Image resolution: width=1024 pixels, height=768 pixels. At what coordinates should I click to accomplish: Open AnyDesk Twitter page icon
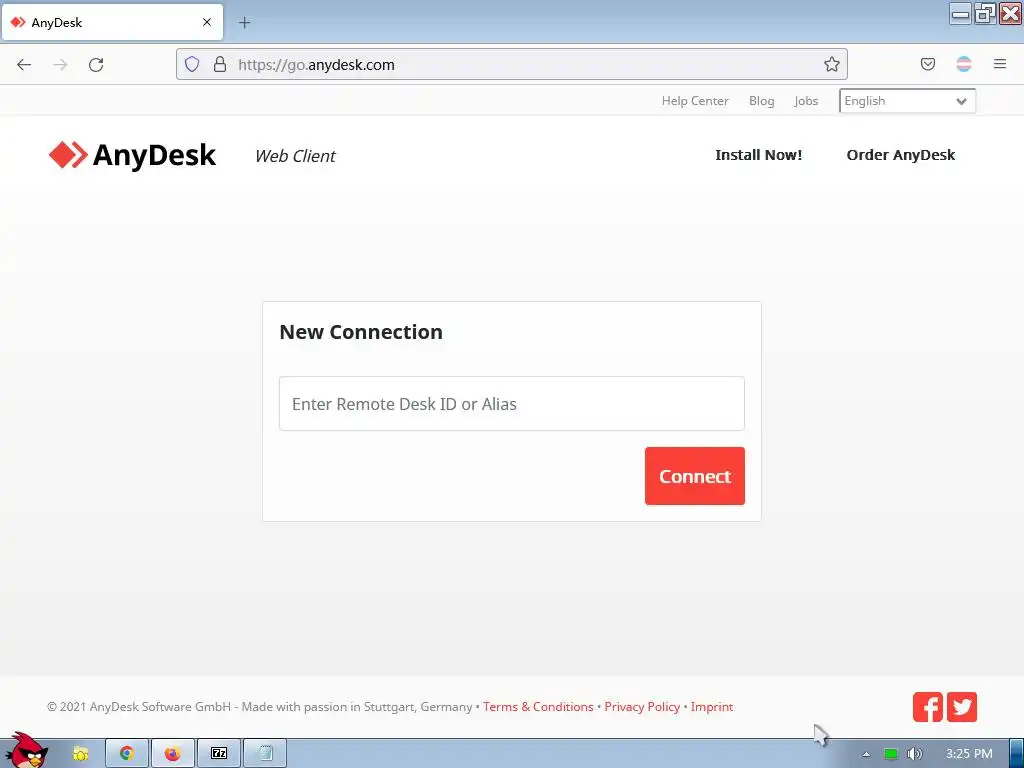(962, 707)
